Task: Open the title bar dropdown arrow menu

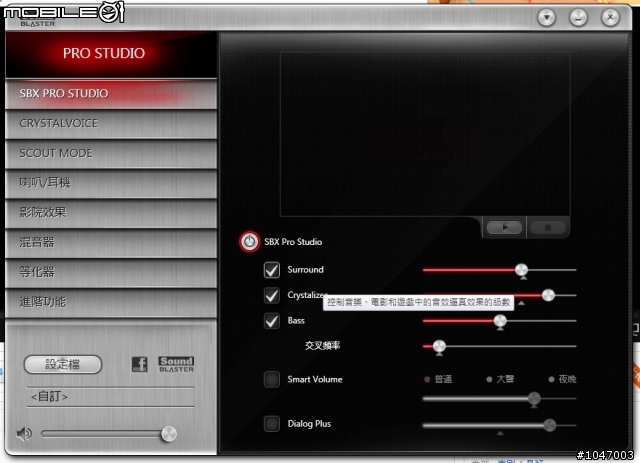Action: pos(547,18)
